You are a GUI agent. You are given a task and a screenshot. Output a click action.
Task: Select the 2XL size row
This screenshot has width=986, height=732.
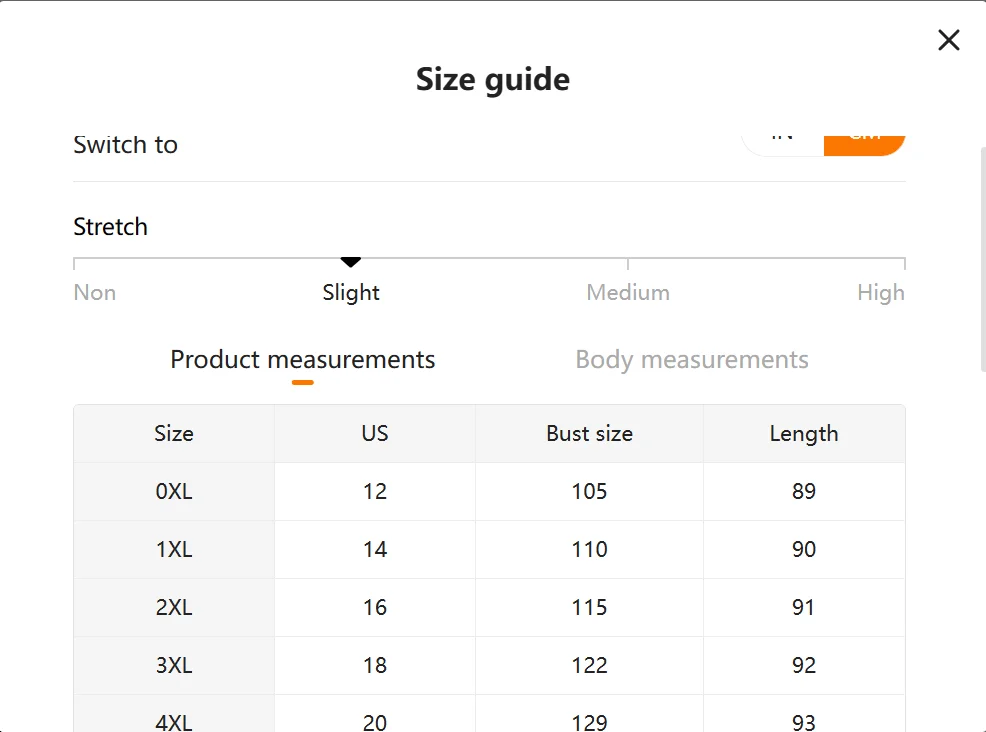pyautogui.click(x=174, y=608)
